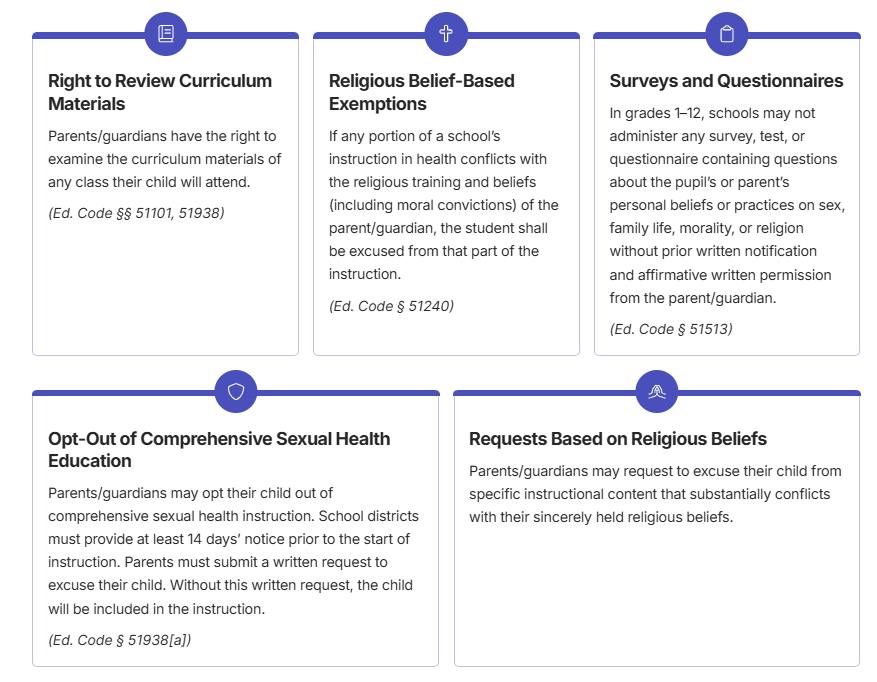Click the paragraph about sincerely held religious beliefs

[x=655, y=494]
